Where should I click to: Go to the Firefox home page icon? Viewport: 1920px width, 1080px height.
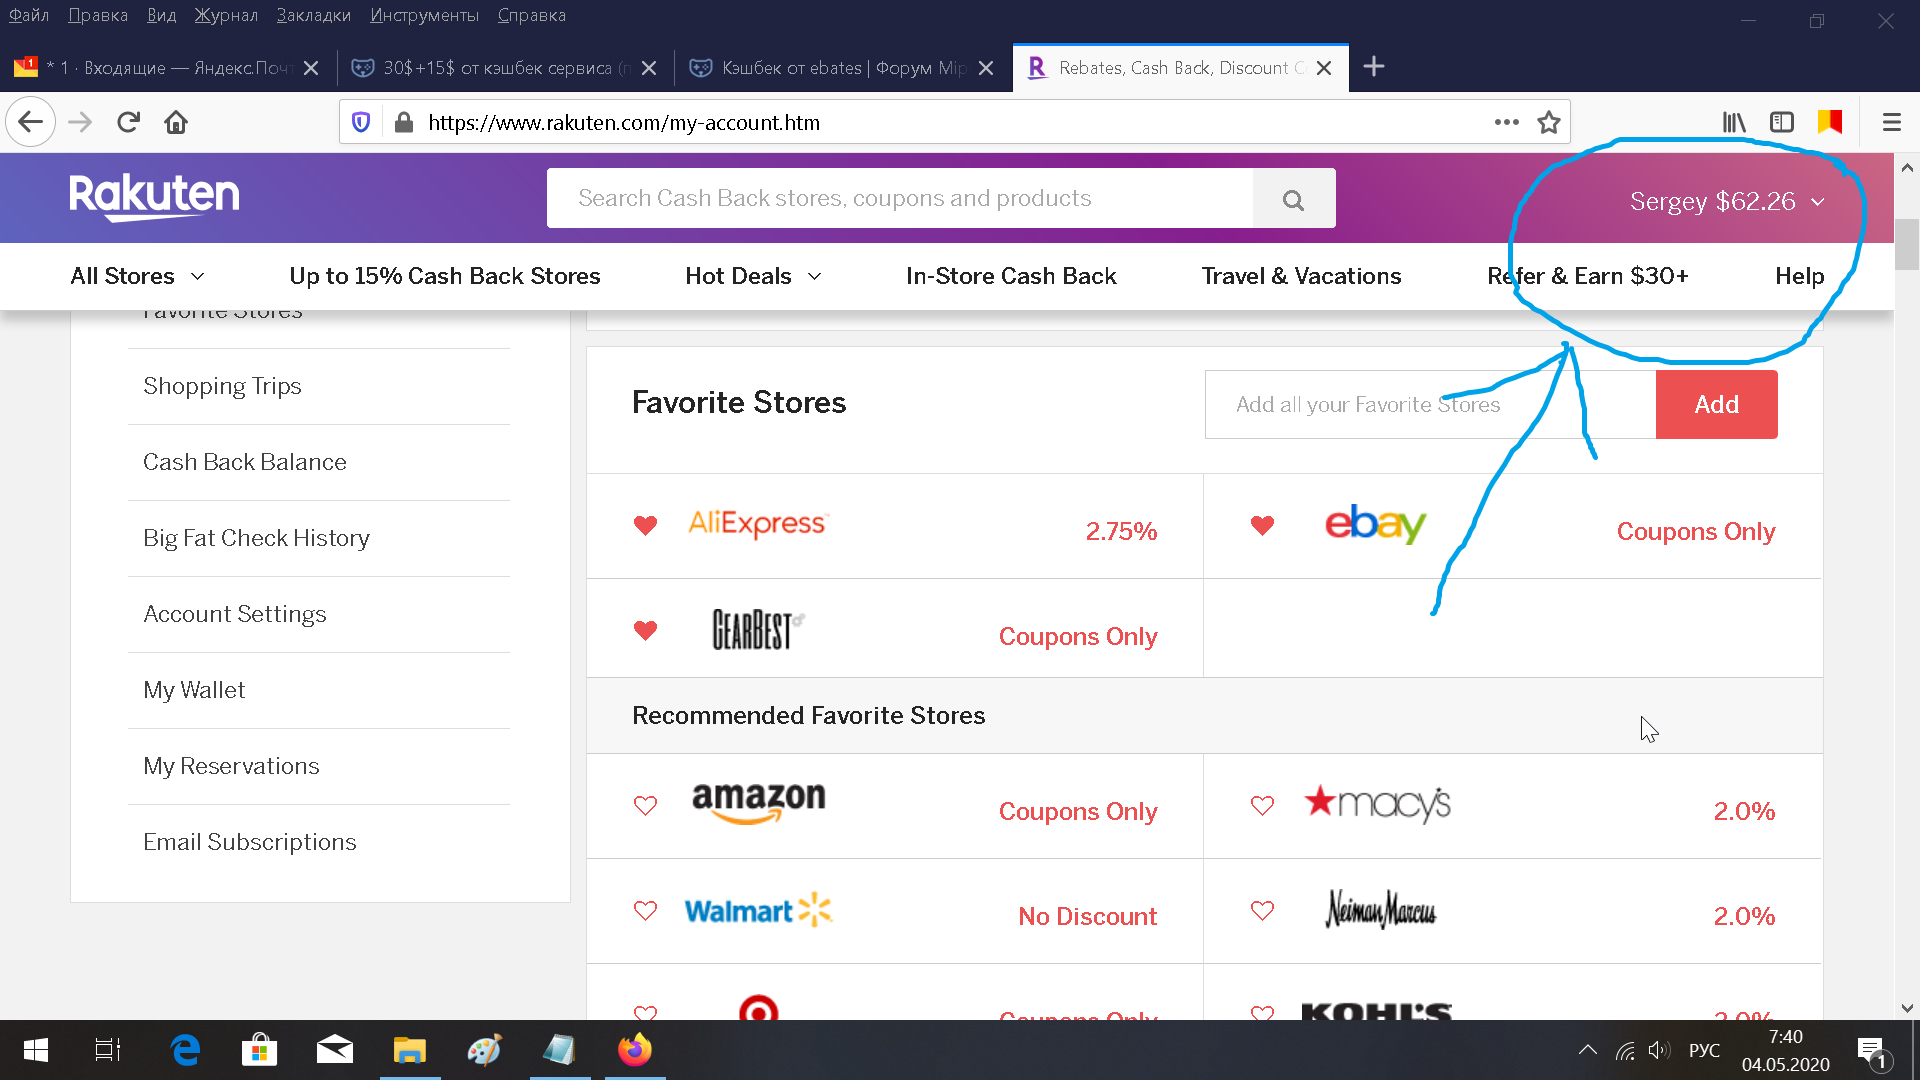pyautogui.click(x=176, y=123)
